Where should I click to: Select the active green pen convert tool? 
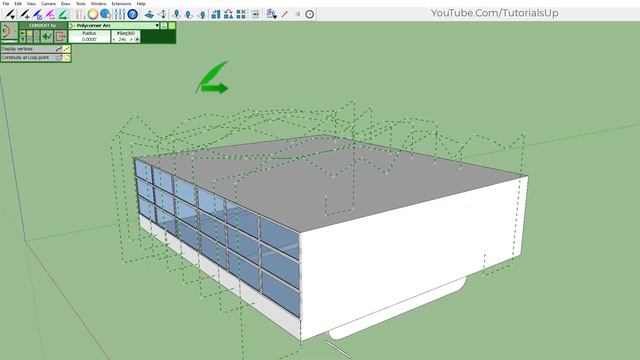click(x=62, y=14)
